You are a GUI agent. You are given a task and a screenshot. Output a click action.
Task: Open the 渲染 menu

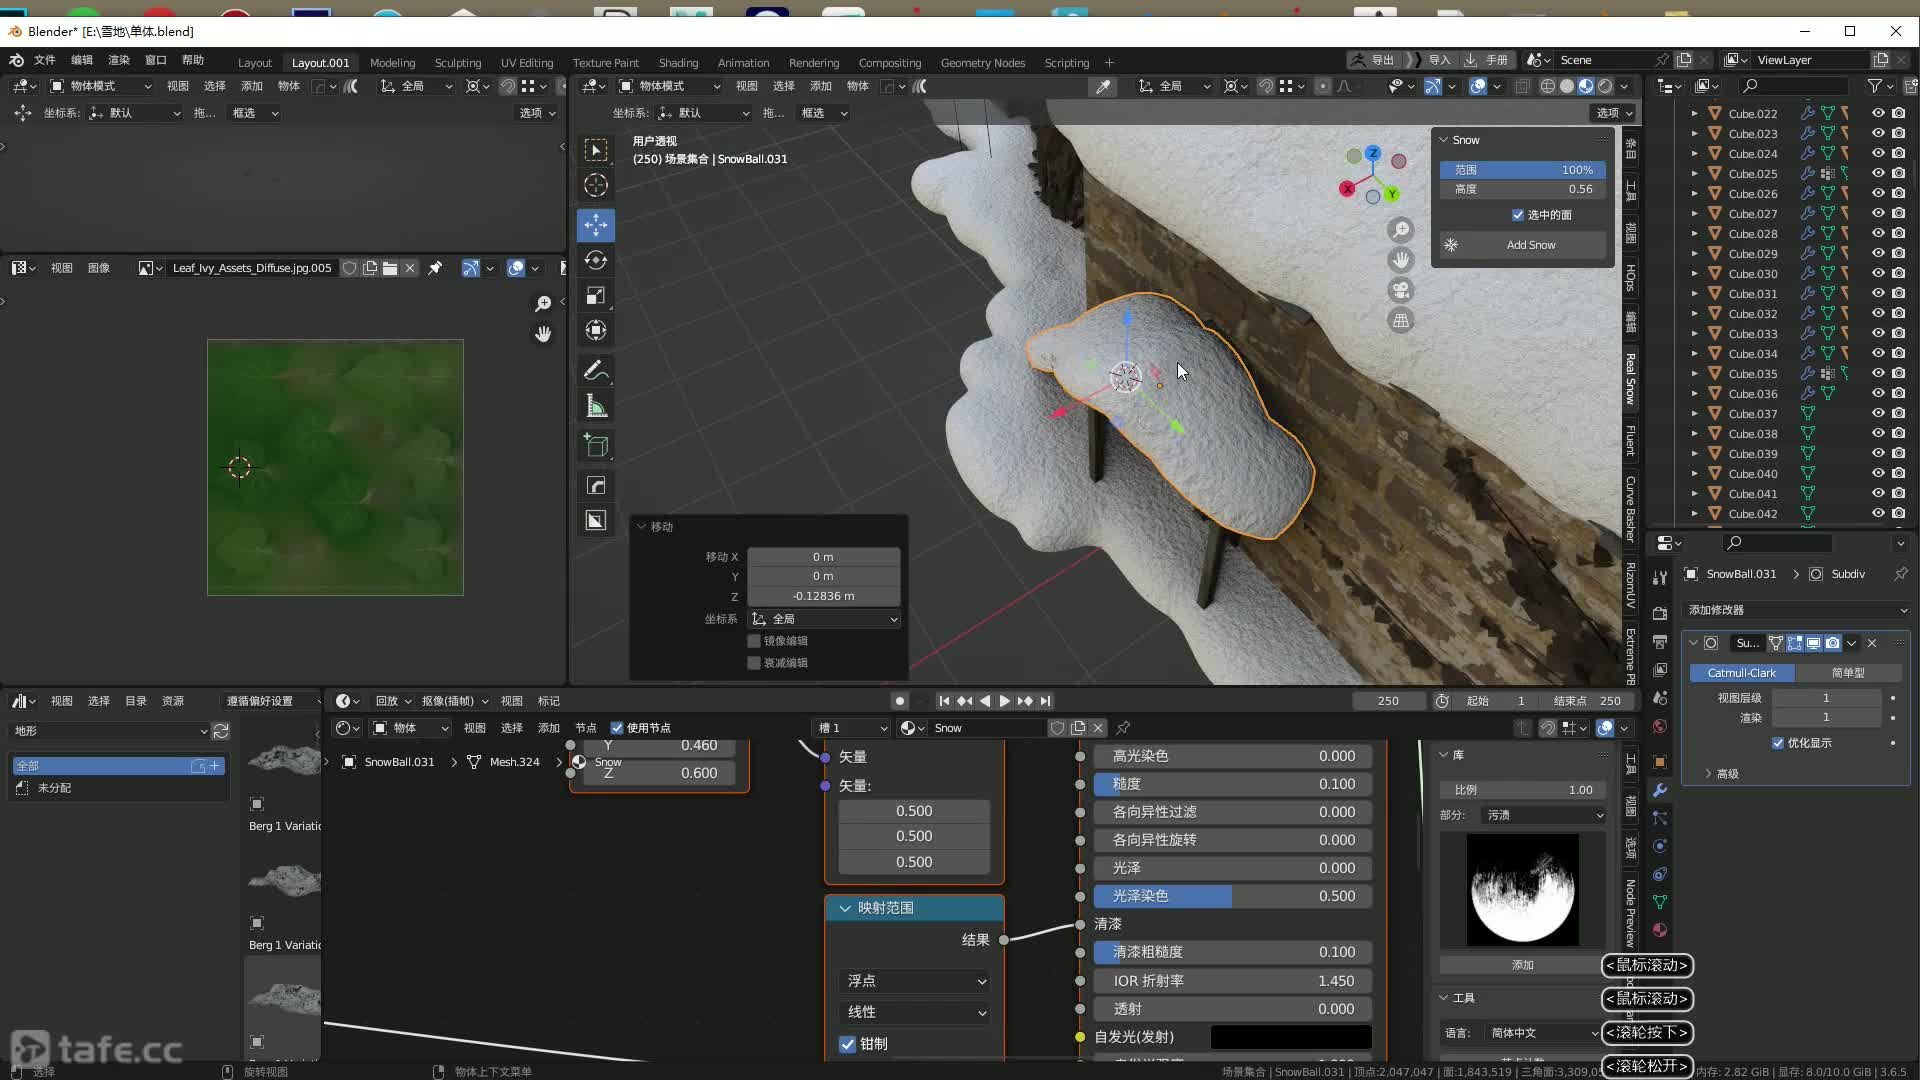[119, 60]
